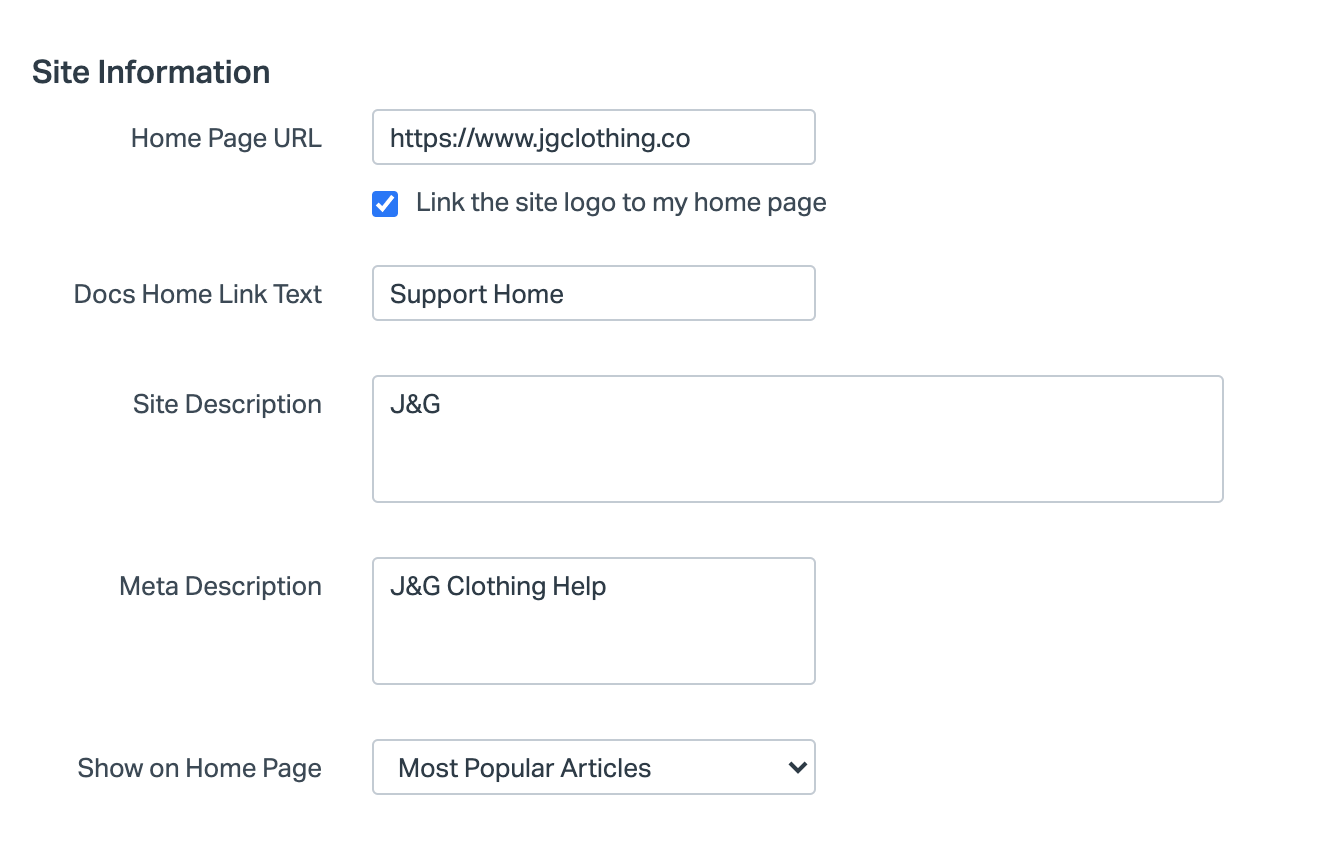Image resolution: width=1344 pixels, height=867 pixels.
Task: Click inside the Site Description text area
Action: pos(797,450)
